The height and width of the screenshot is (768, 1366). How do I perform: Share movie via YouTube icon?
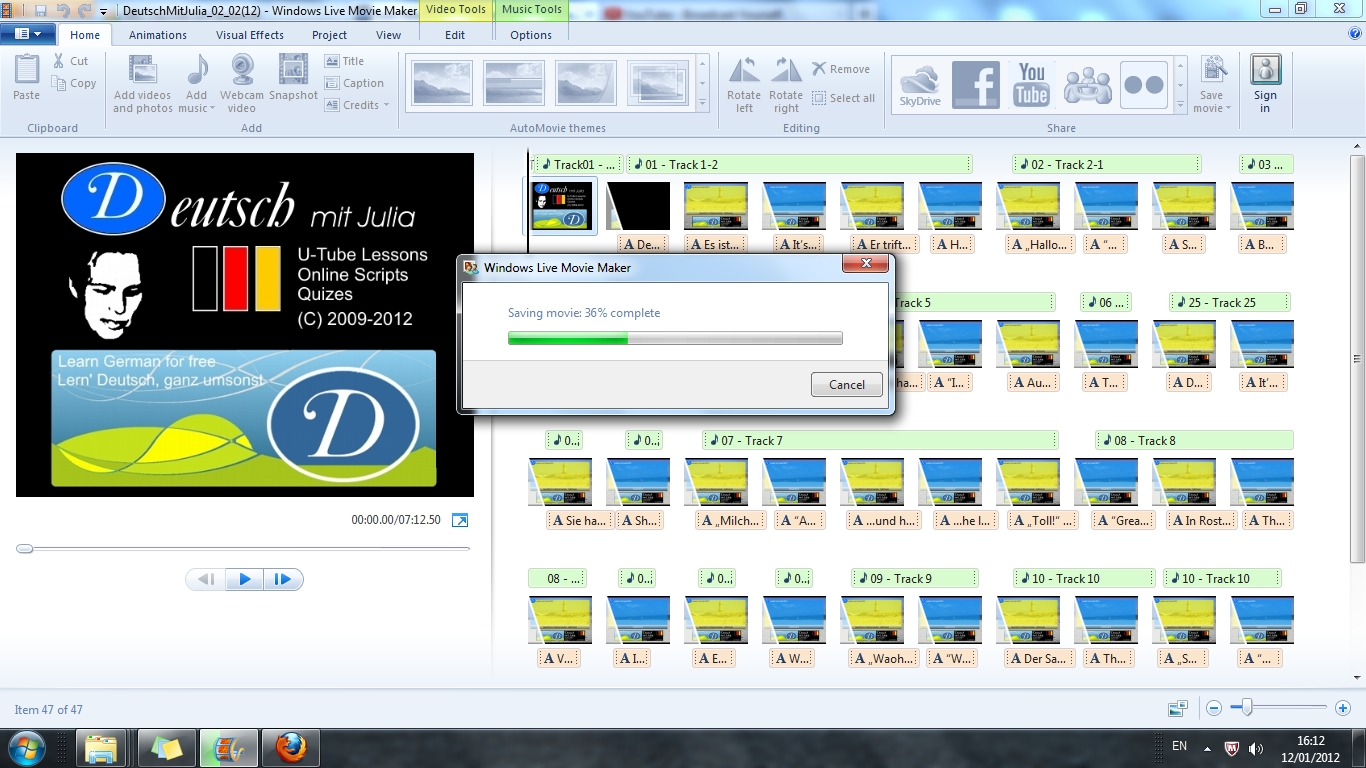coord(1031,85)
